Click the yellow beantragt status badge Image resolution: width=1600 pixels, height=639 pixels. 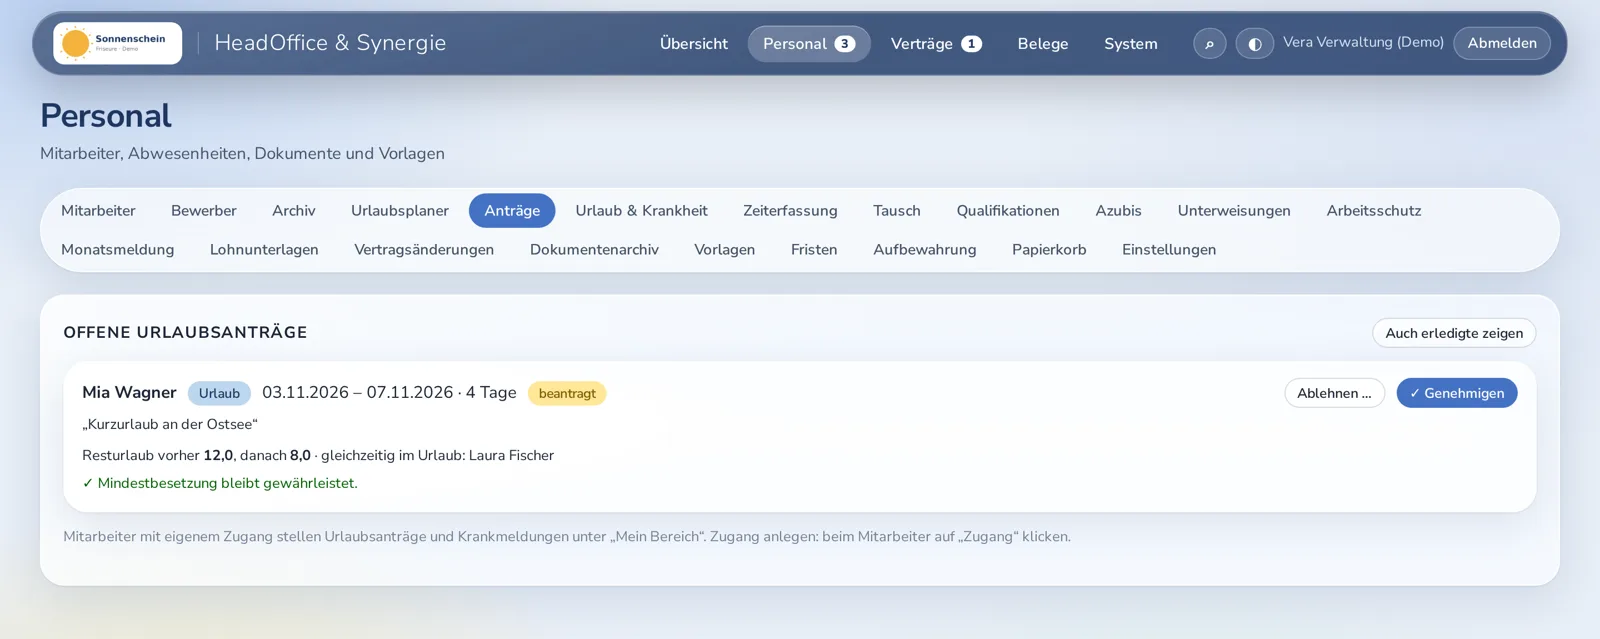pyautogui.click(x=567, y=393)
